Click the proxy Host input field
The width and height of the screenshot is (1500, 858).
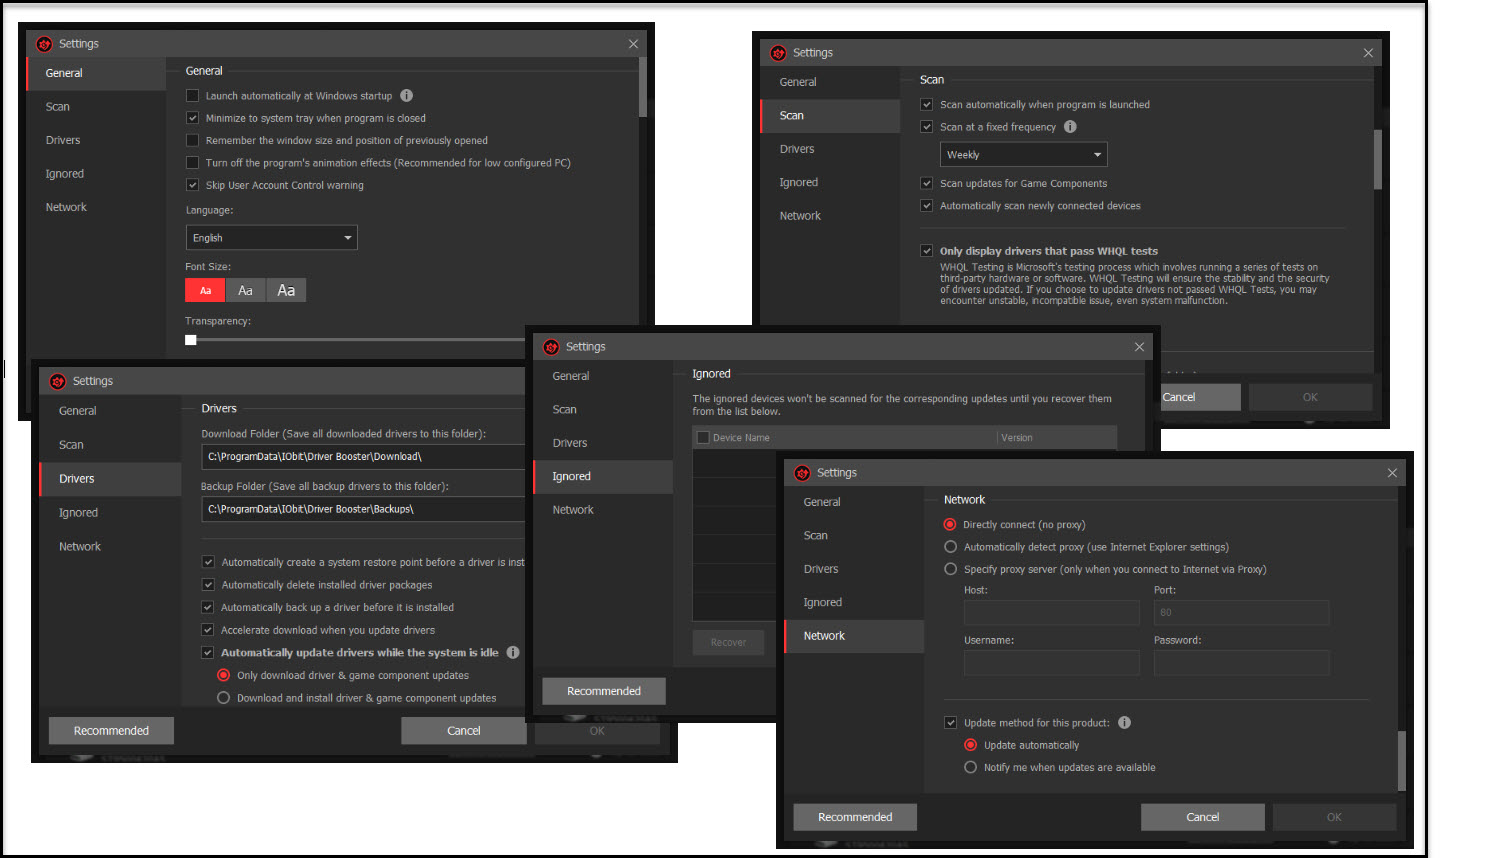click(1052, 613)
